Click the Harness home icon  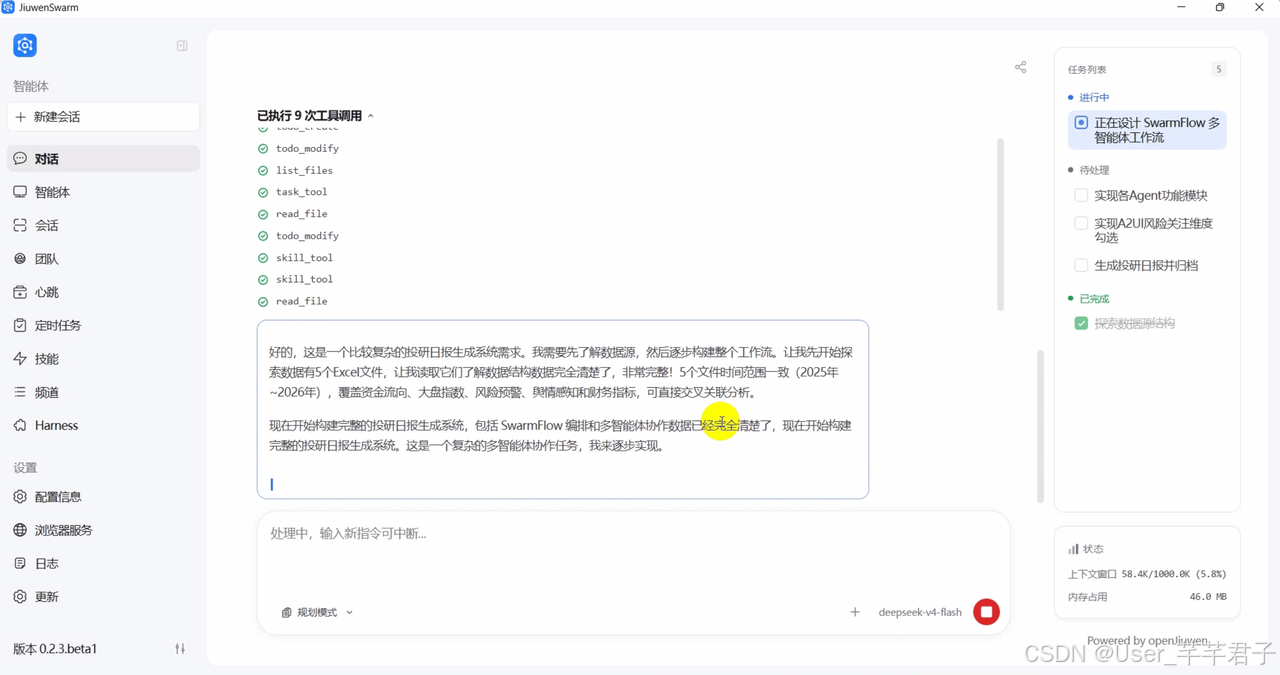click(20, 425)
